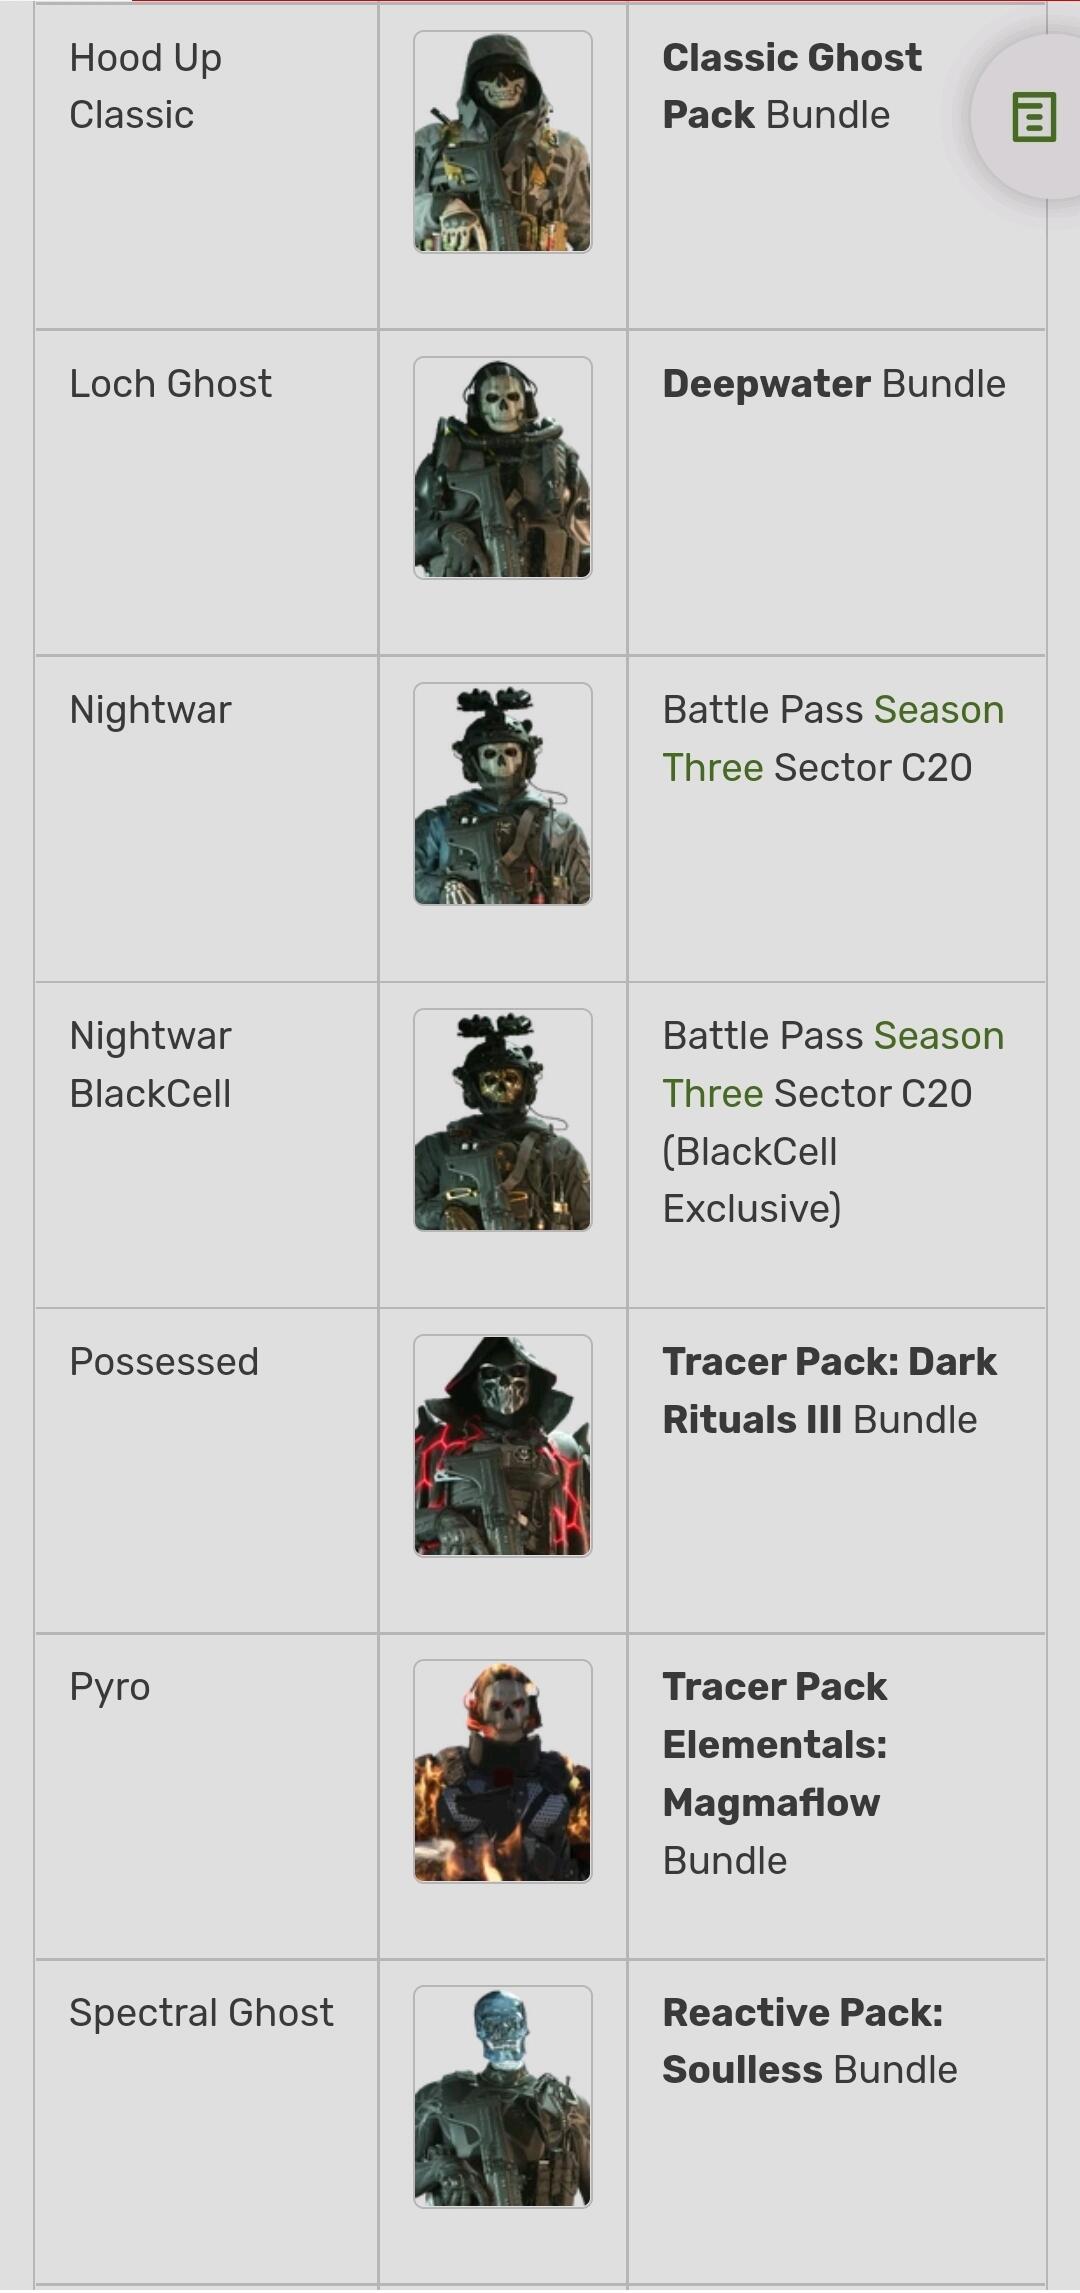
Task: Enlarge the Spectral Ghost skin thumbnail
Action: 503,2097
